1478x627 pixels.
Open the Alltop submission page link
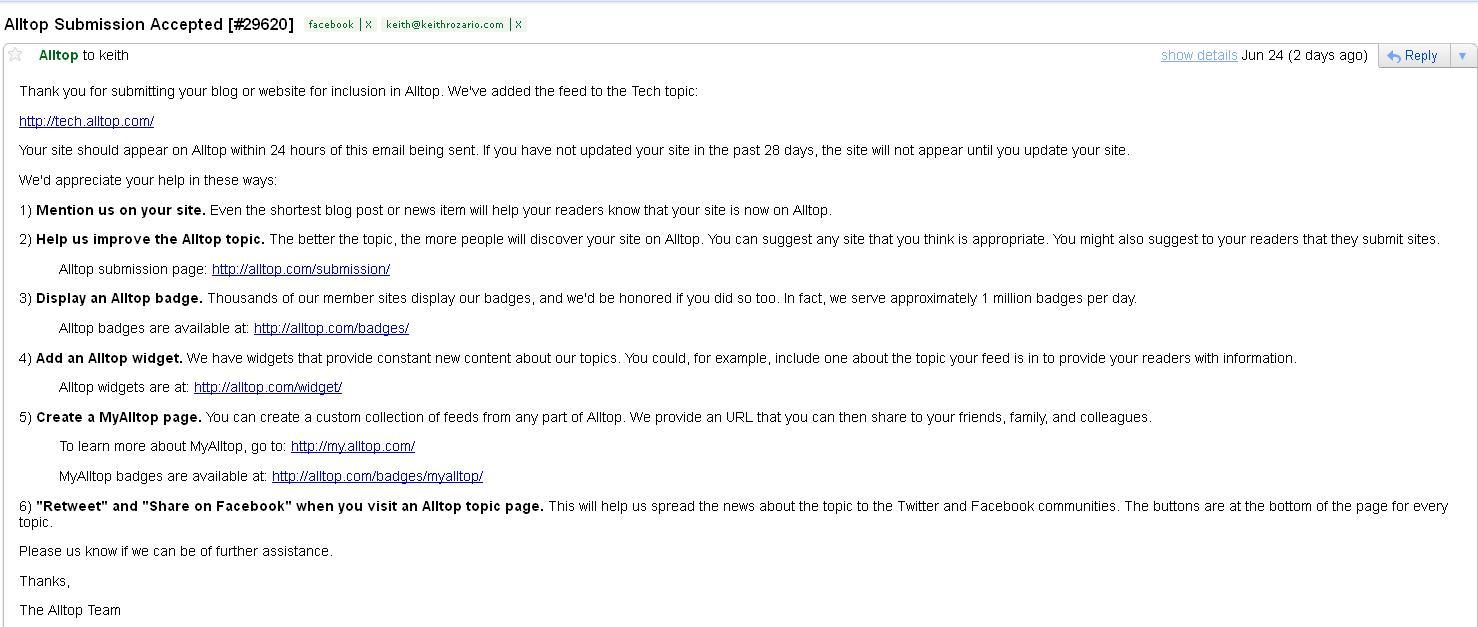[301, 269]
